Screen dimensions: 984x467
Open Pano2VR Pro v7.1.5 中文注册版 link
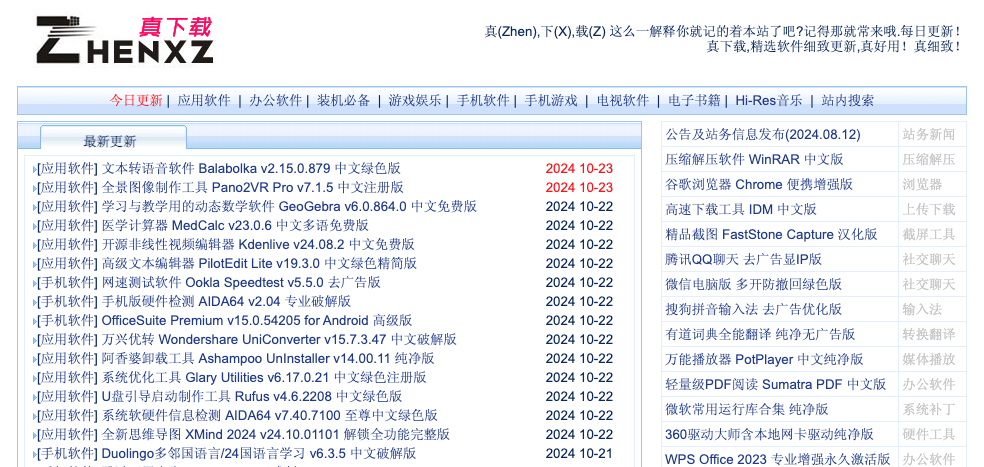[x=252, y=187]
